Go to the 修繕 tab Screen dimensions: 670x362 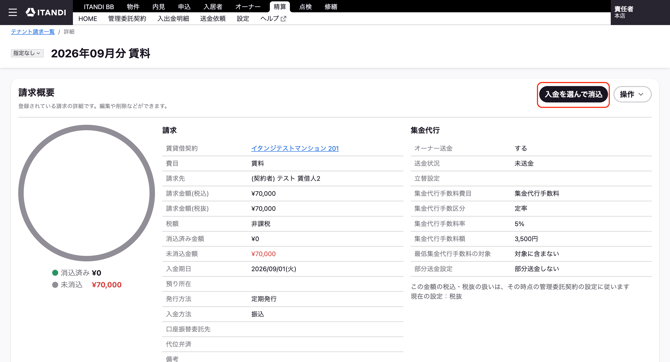[x=331, y=6]
